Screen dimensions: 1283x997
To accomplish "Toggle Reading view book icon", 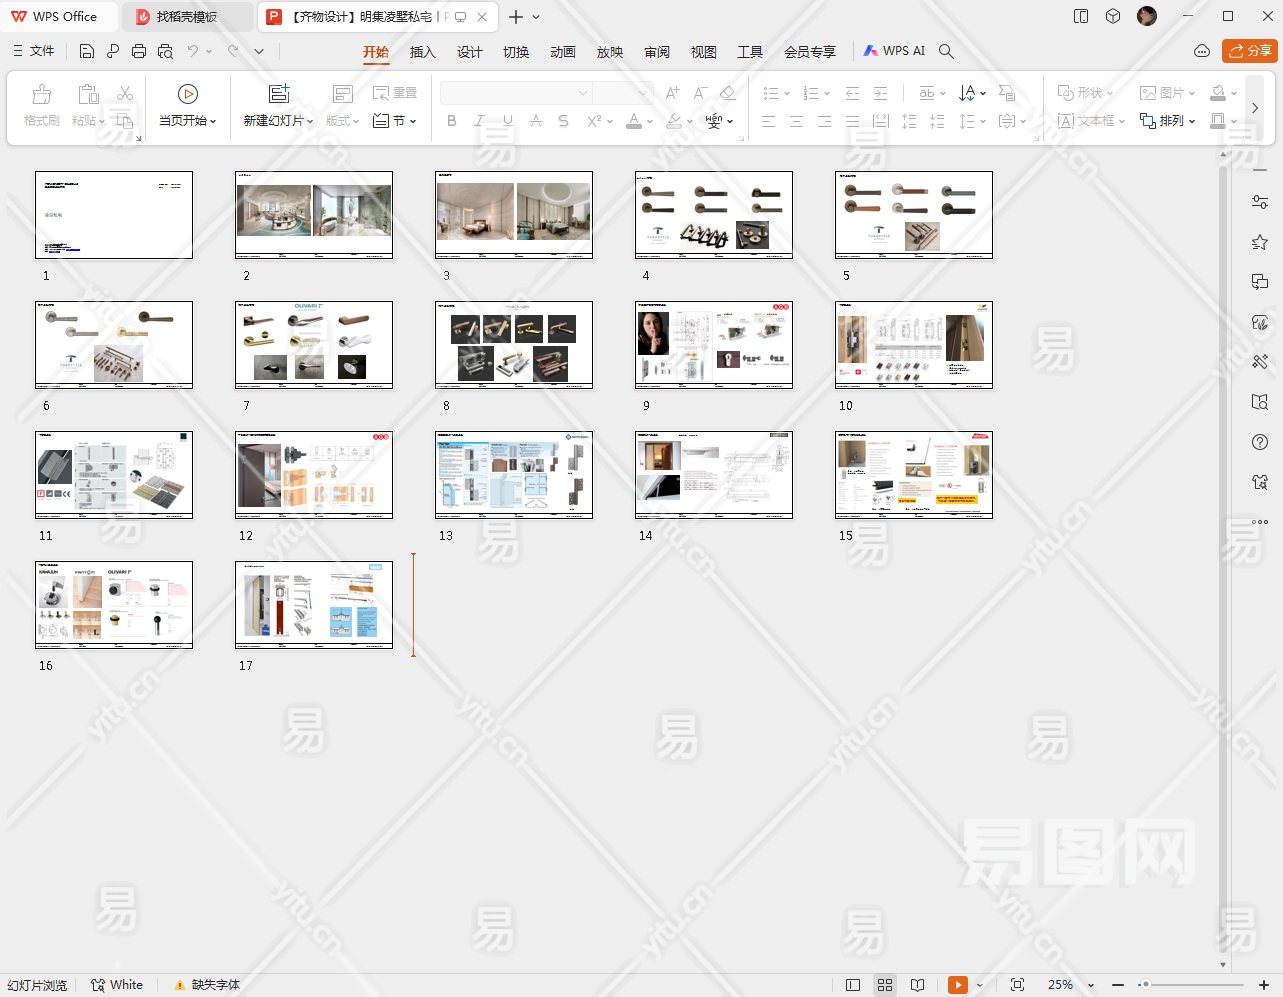I will tap(917, 985).
